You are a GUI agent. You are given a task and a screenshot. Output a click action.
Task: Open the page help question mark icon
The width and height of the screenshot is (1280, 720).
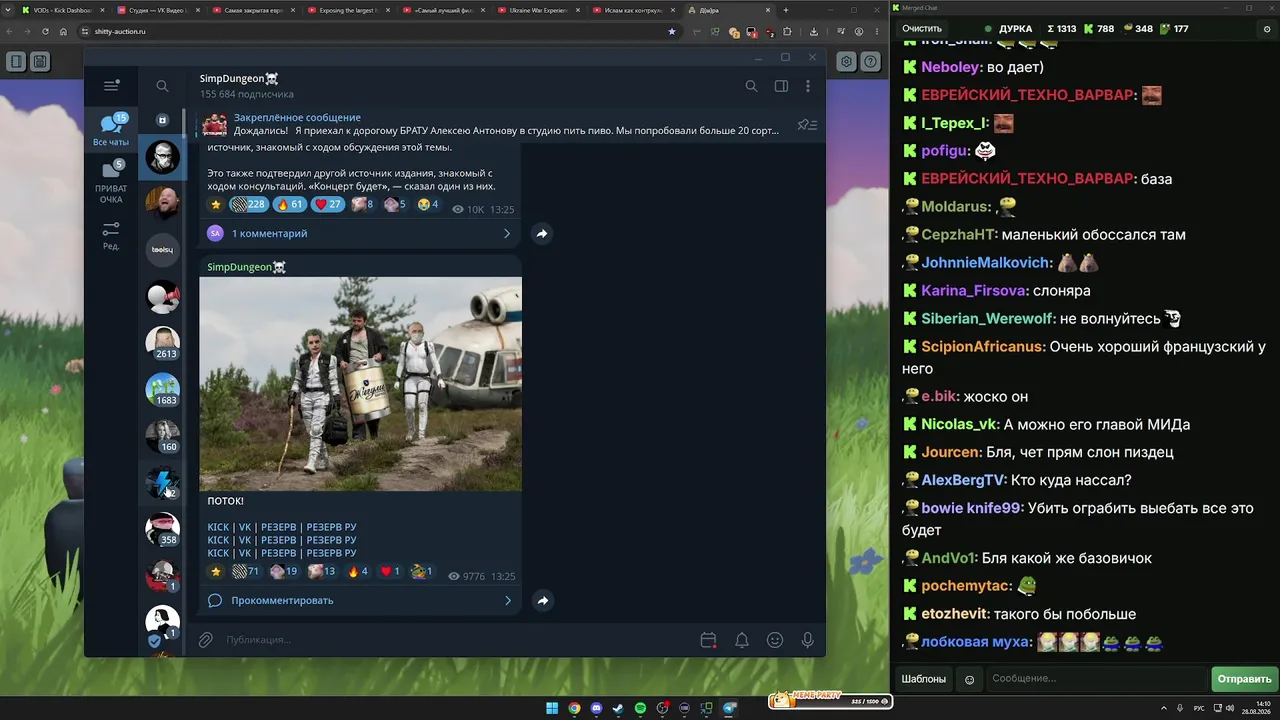[871, 61]
